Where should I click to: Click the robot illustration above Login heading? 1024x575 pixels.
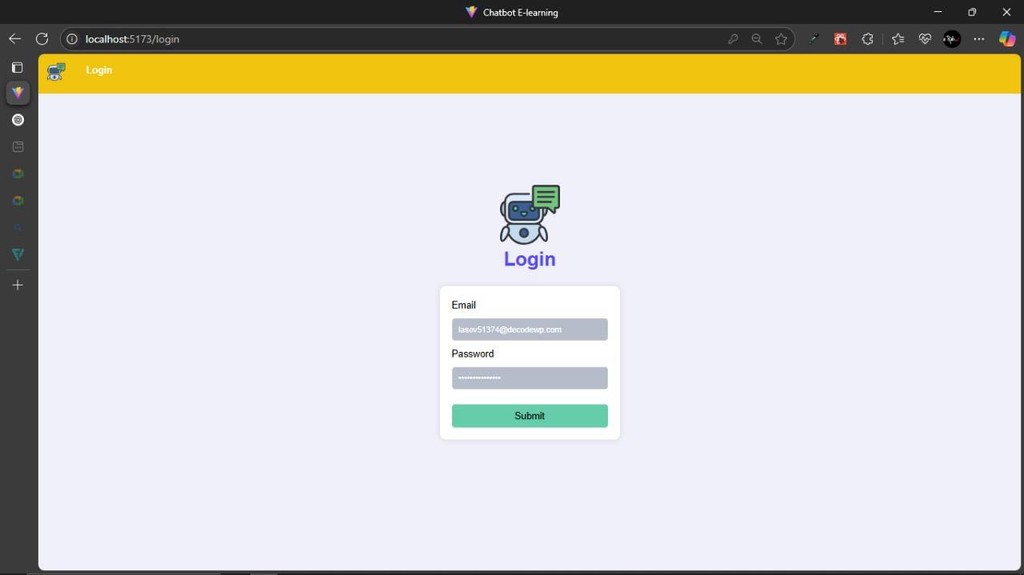[529, 214]
